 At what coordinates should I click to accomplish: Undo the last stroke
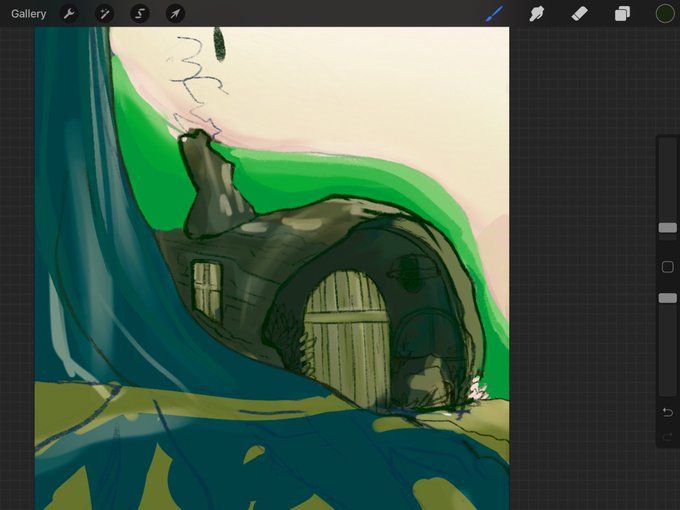pos(668,412)
